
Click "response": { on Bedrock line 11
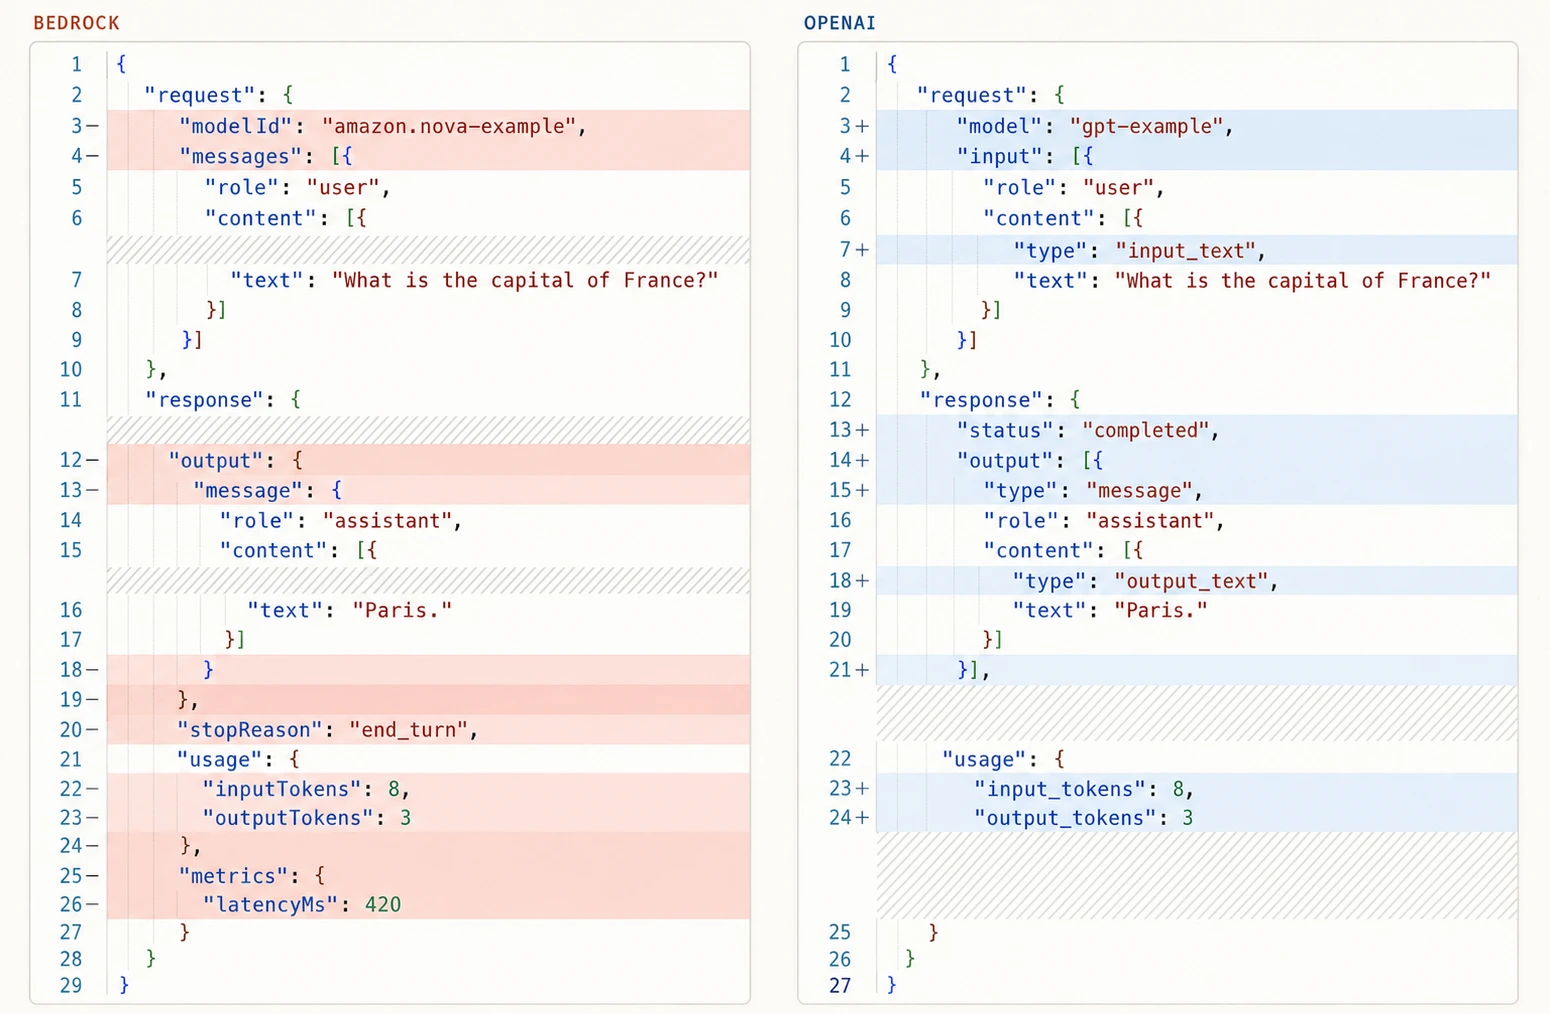[x=223, y=400]
